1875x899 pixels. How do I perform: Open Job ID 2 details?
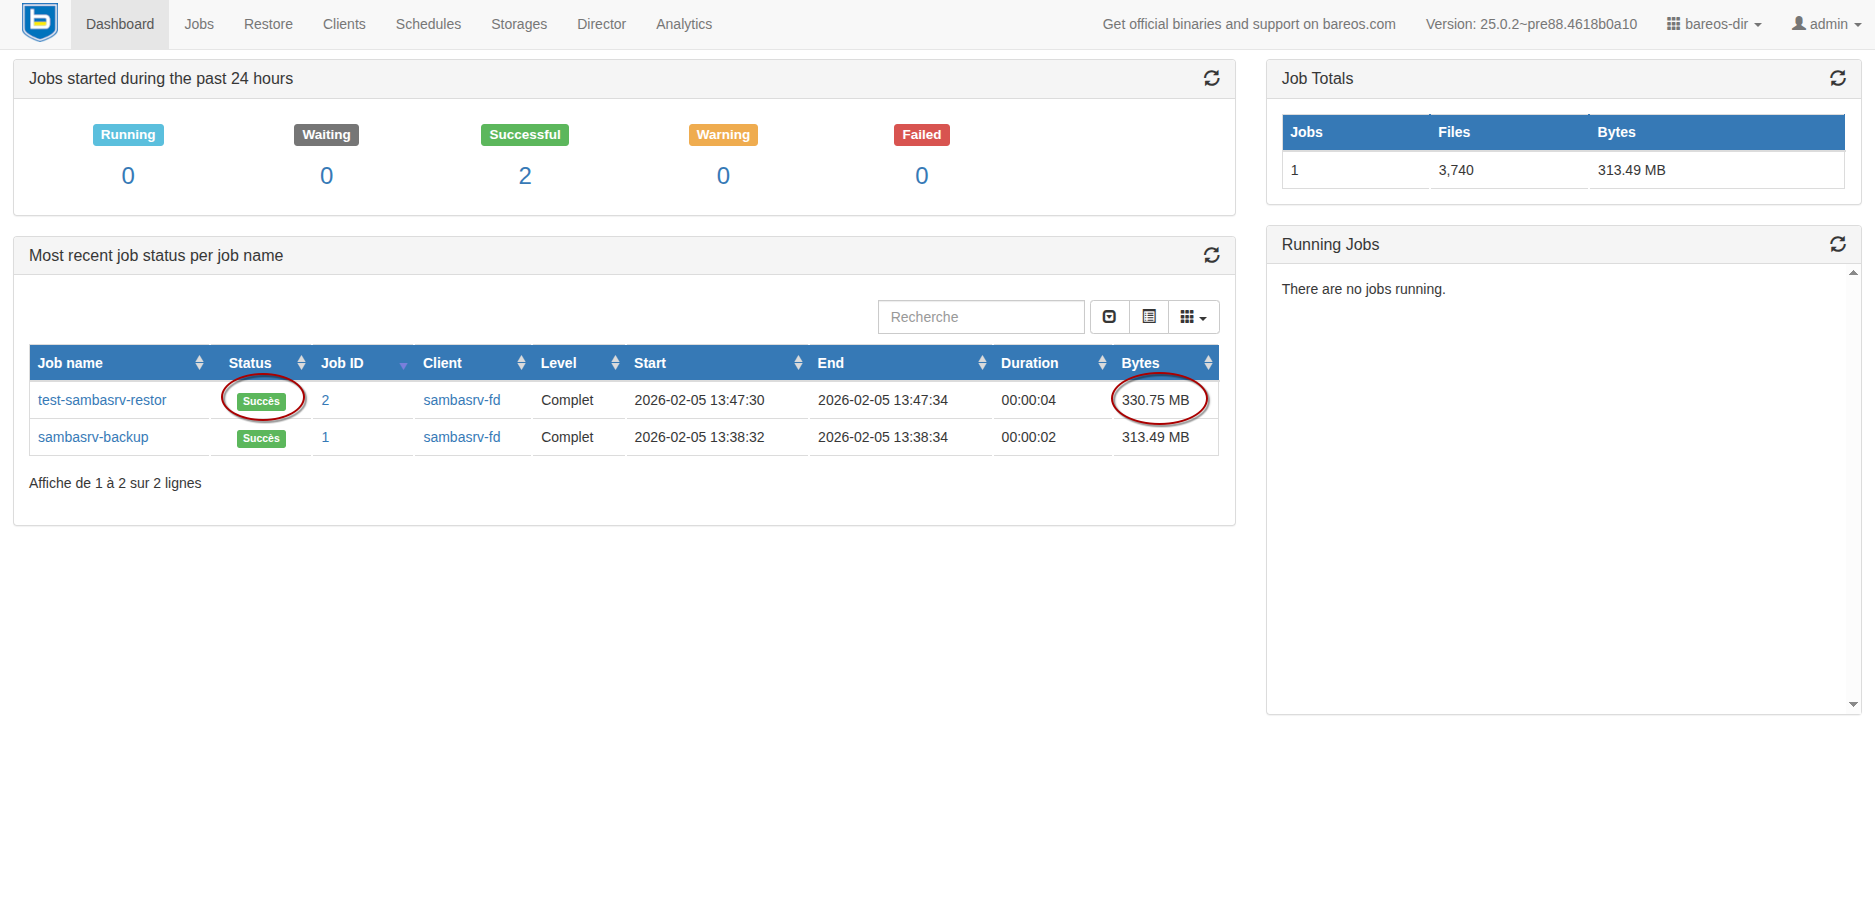point(325,400)
